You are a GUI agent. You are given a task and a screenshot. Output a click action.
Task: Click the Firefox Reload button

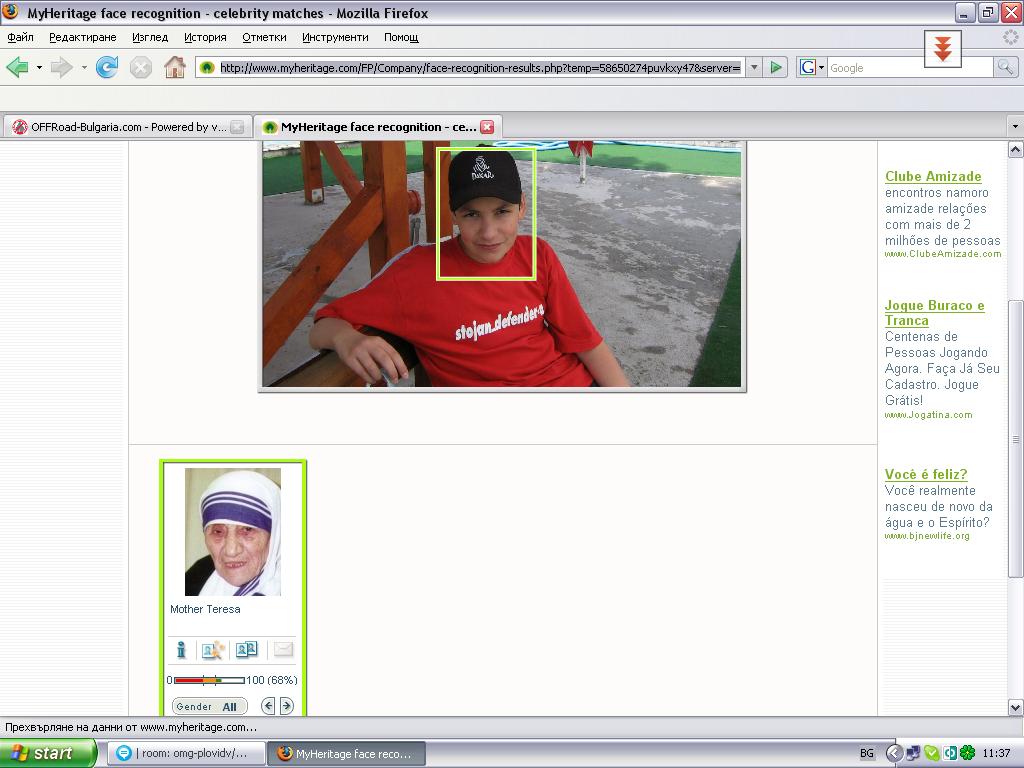tap(106, 68)
